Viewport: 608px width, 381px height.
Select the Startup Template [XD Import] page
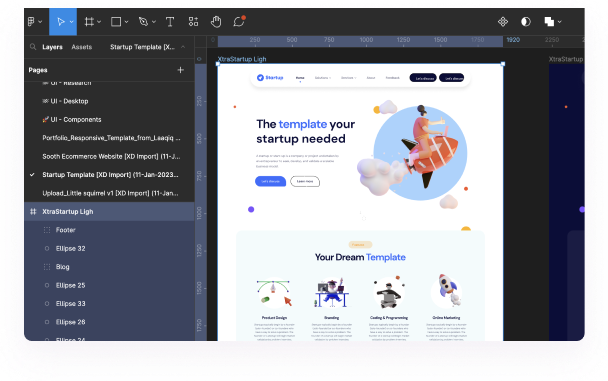coord(109,175)
